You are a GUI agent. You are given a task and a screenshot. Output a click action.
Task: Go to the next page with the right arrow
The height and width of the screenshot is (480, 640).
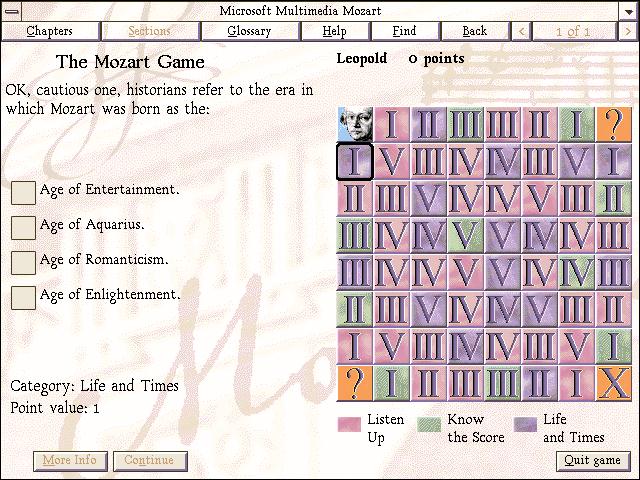628,31
